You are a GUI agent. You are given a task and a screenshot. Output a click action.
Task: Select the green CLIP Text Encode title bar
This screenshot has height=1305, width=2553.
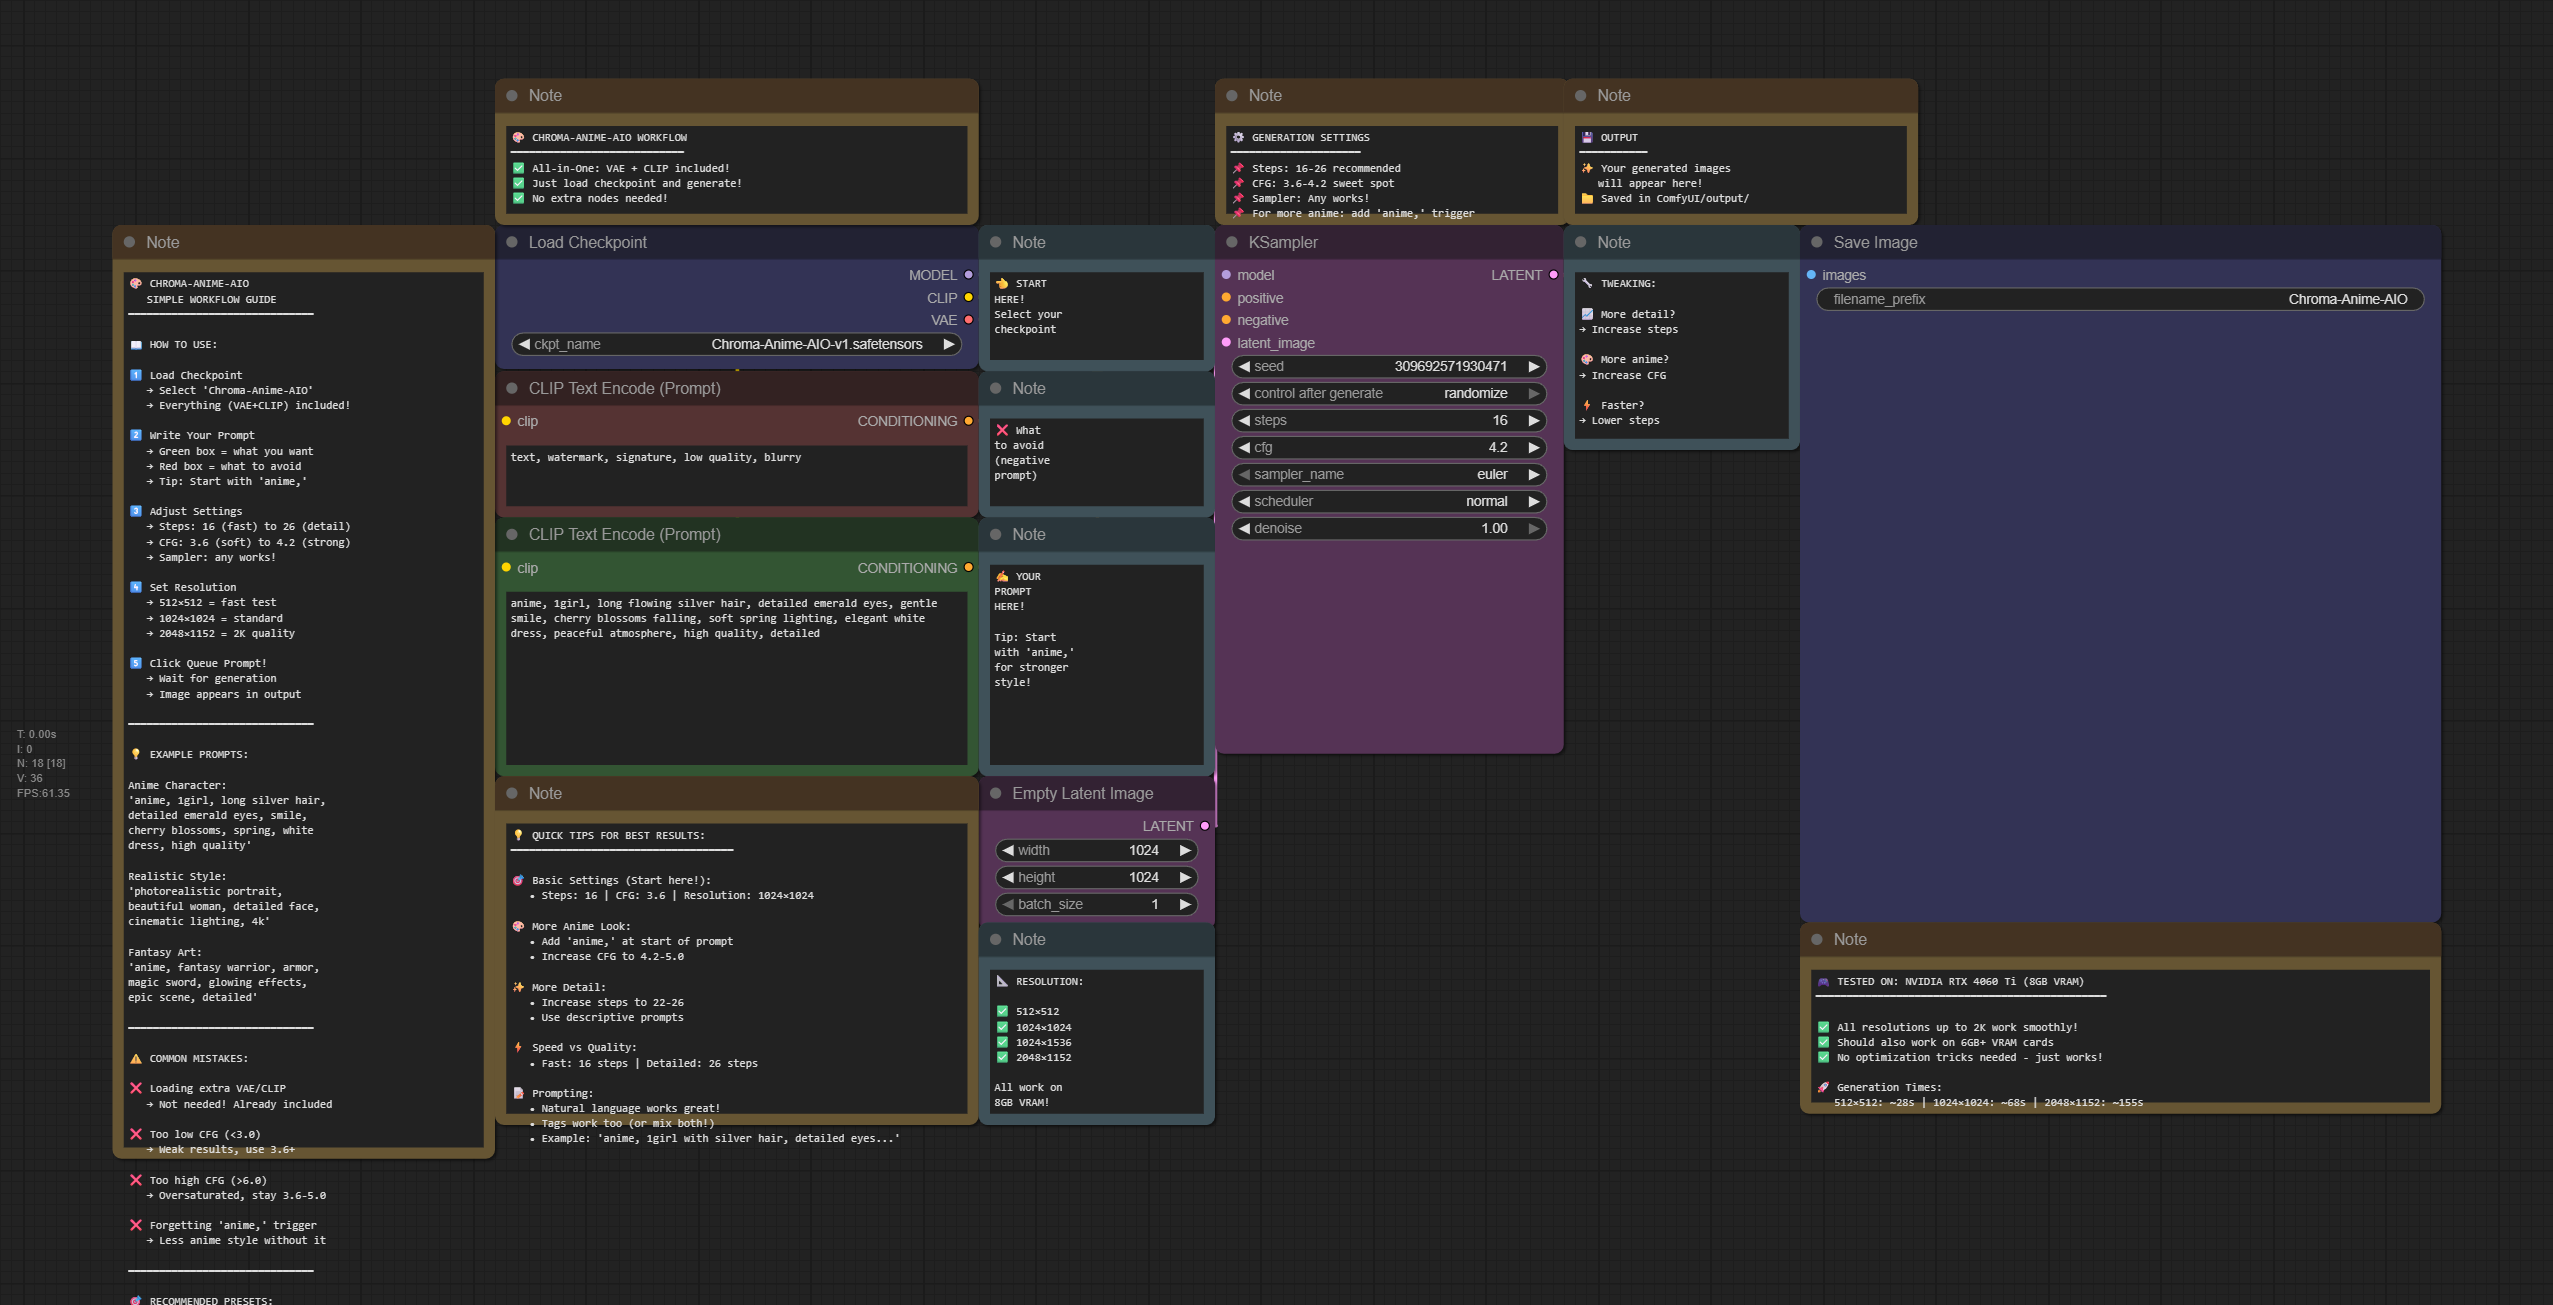pos(624,534)
